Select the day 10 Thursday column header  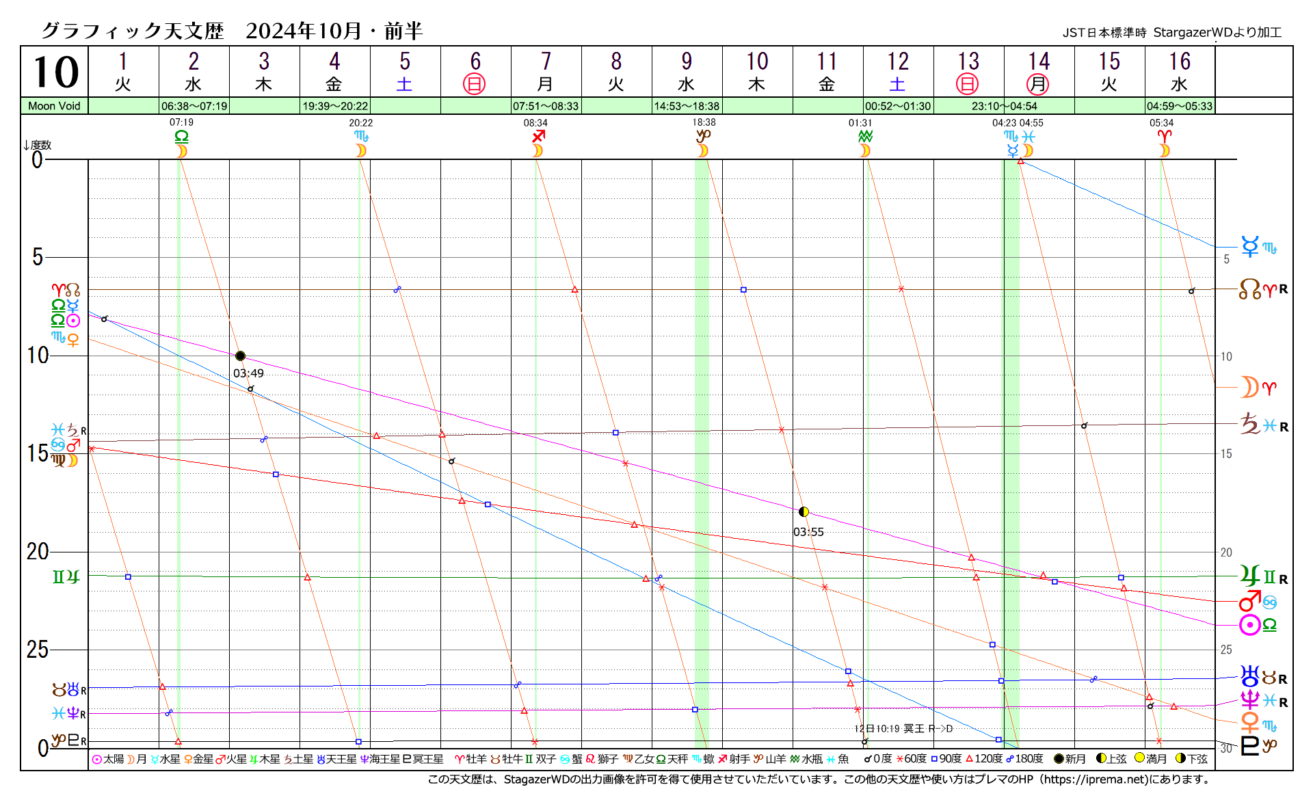(757, 71)
